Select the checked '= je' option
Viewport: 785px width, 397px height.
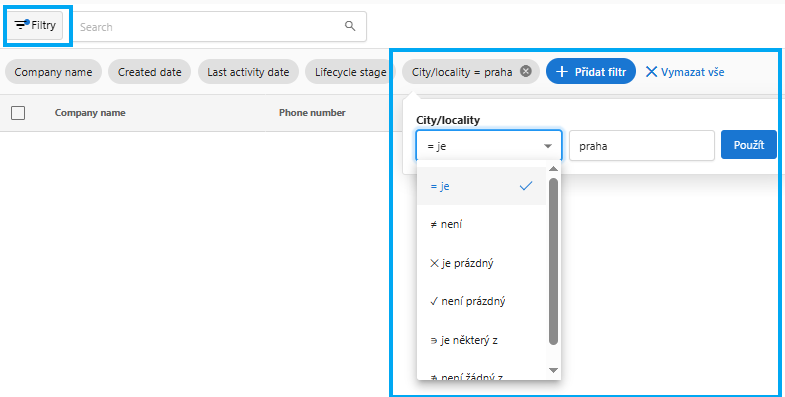[x=481, y=186]
